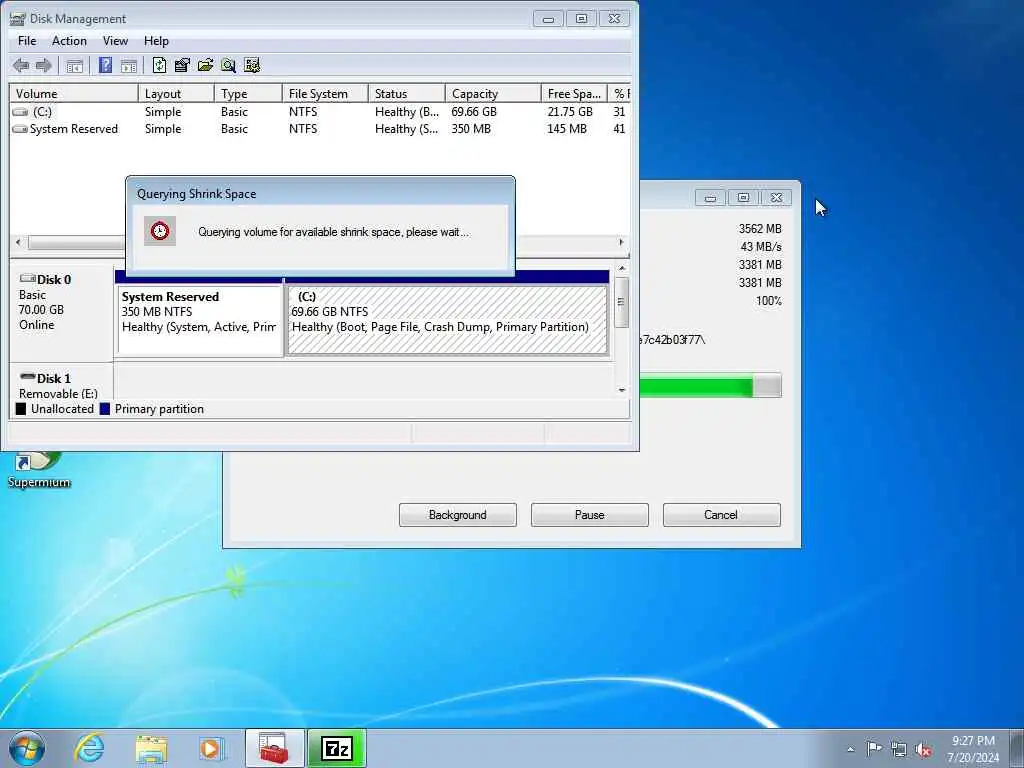1024x768 pixels.
Task: Open the Help menu
Action: pyautogui.click(x=156, y=40)
